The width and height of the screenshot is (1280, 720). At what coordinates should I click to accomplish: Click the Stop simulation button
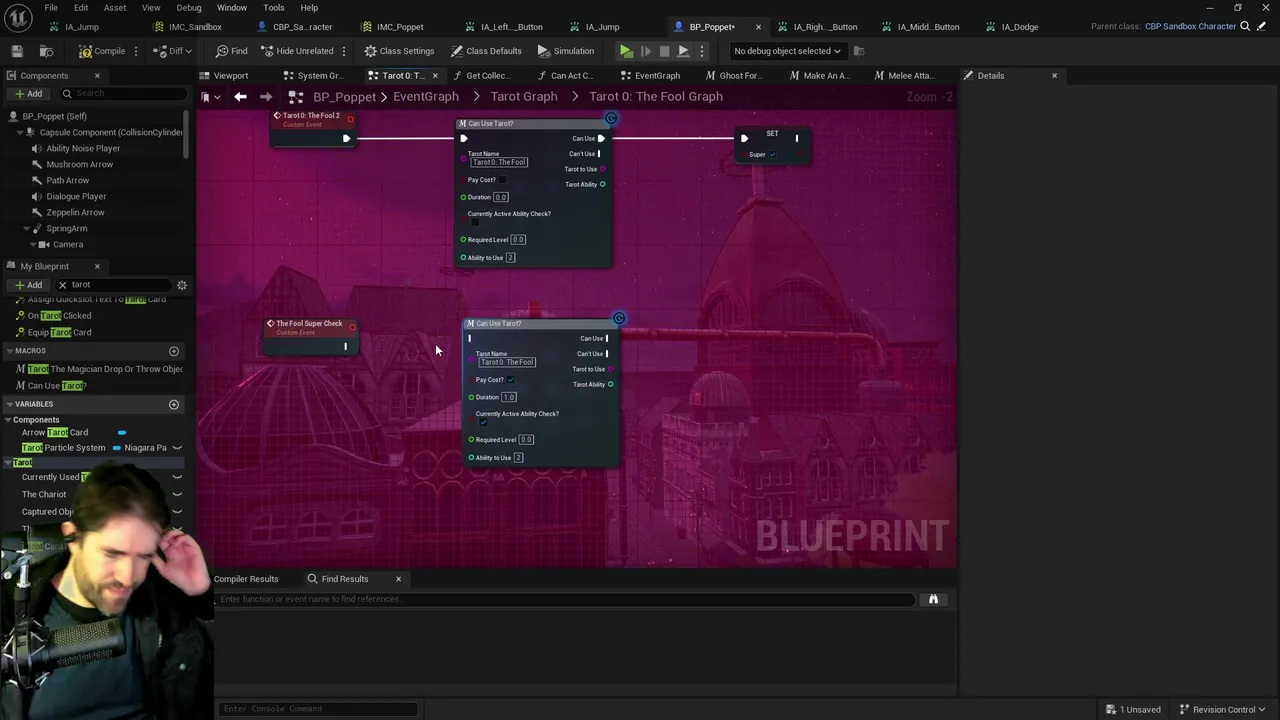(664, 51)
